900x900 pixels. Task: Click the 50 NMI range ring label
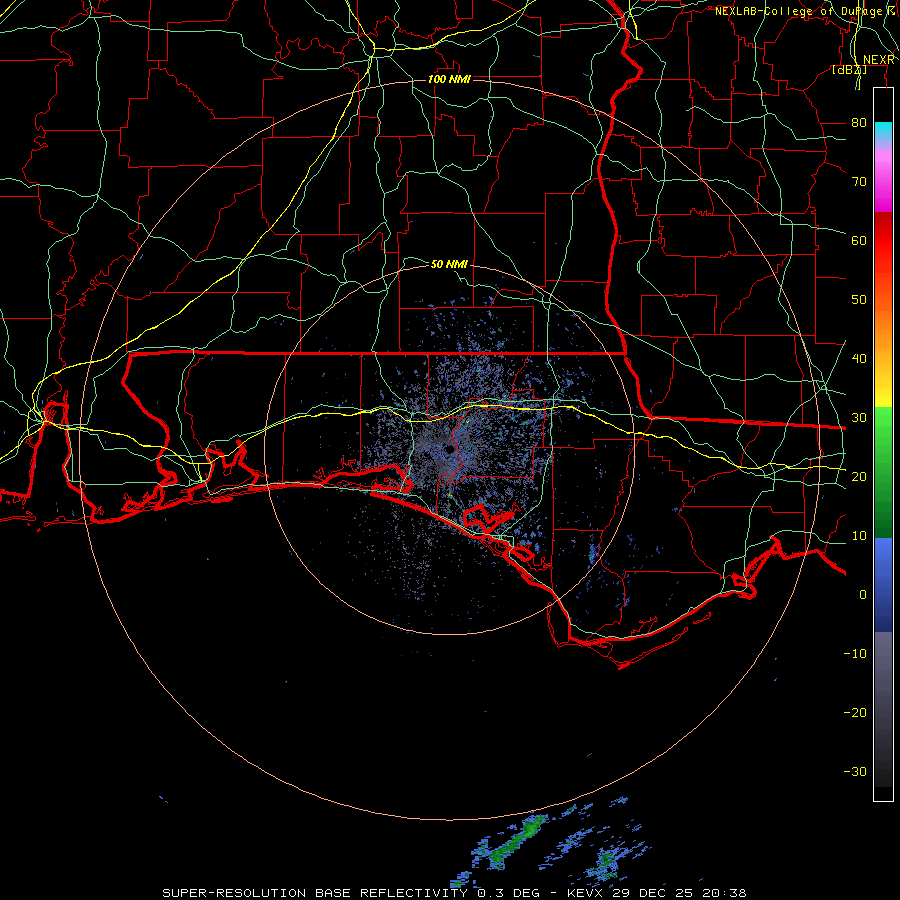[449, 264]
